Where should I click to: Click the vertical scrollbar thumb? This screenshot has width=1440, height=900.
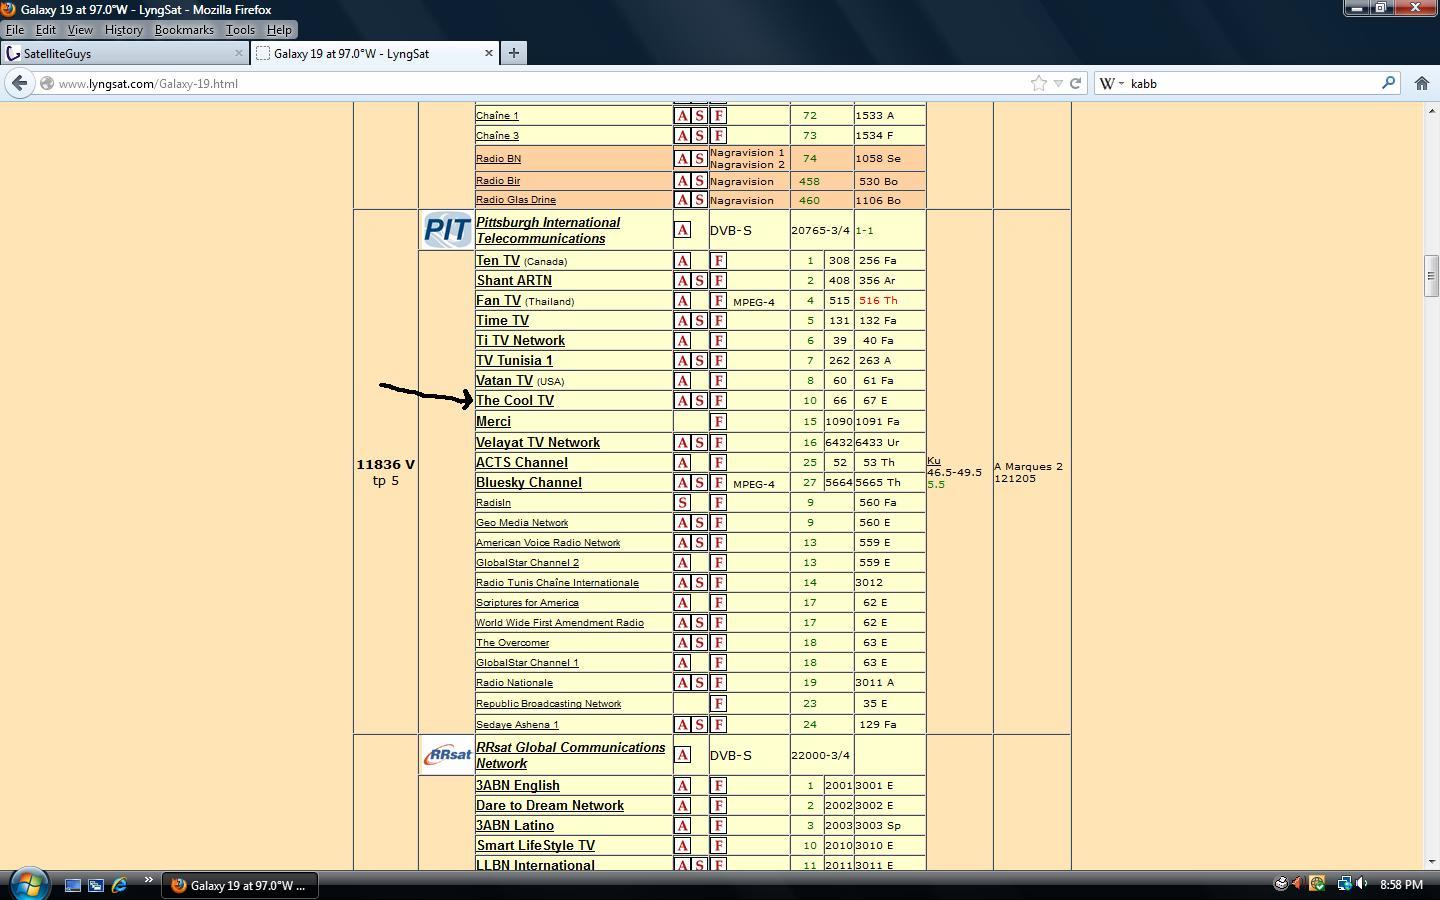(1431, 276)
